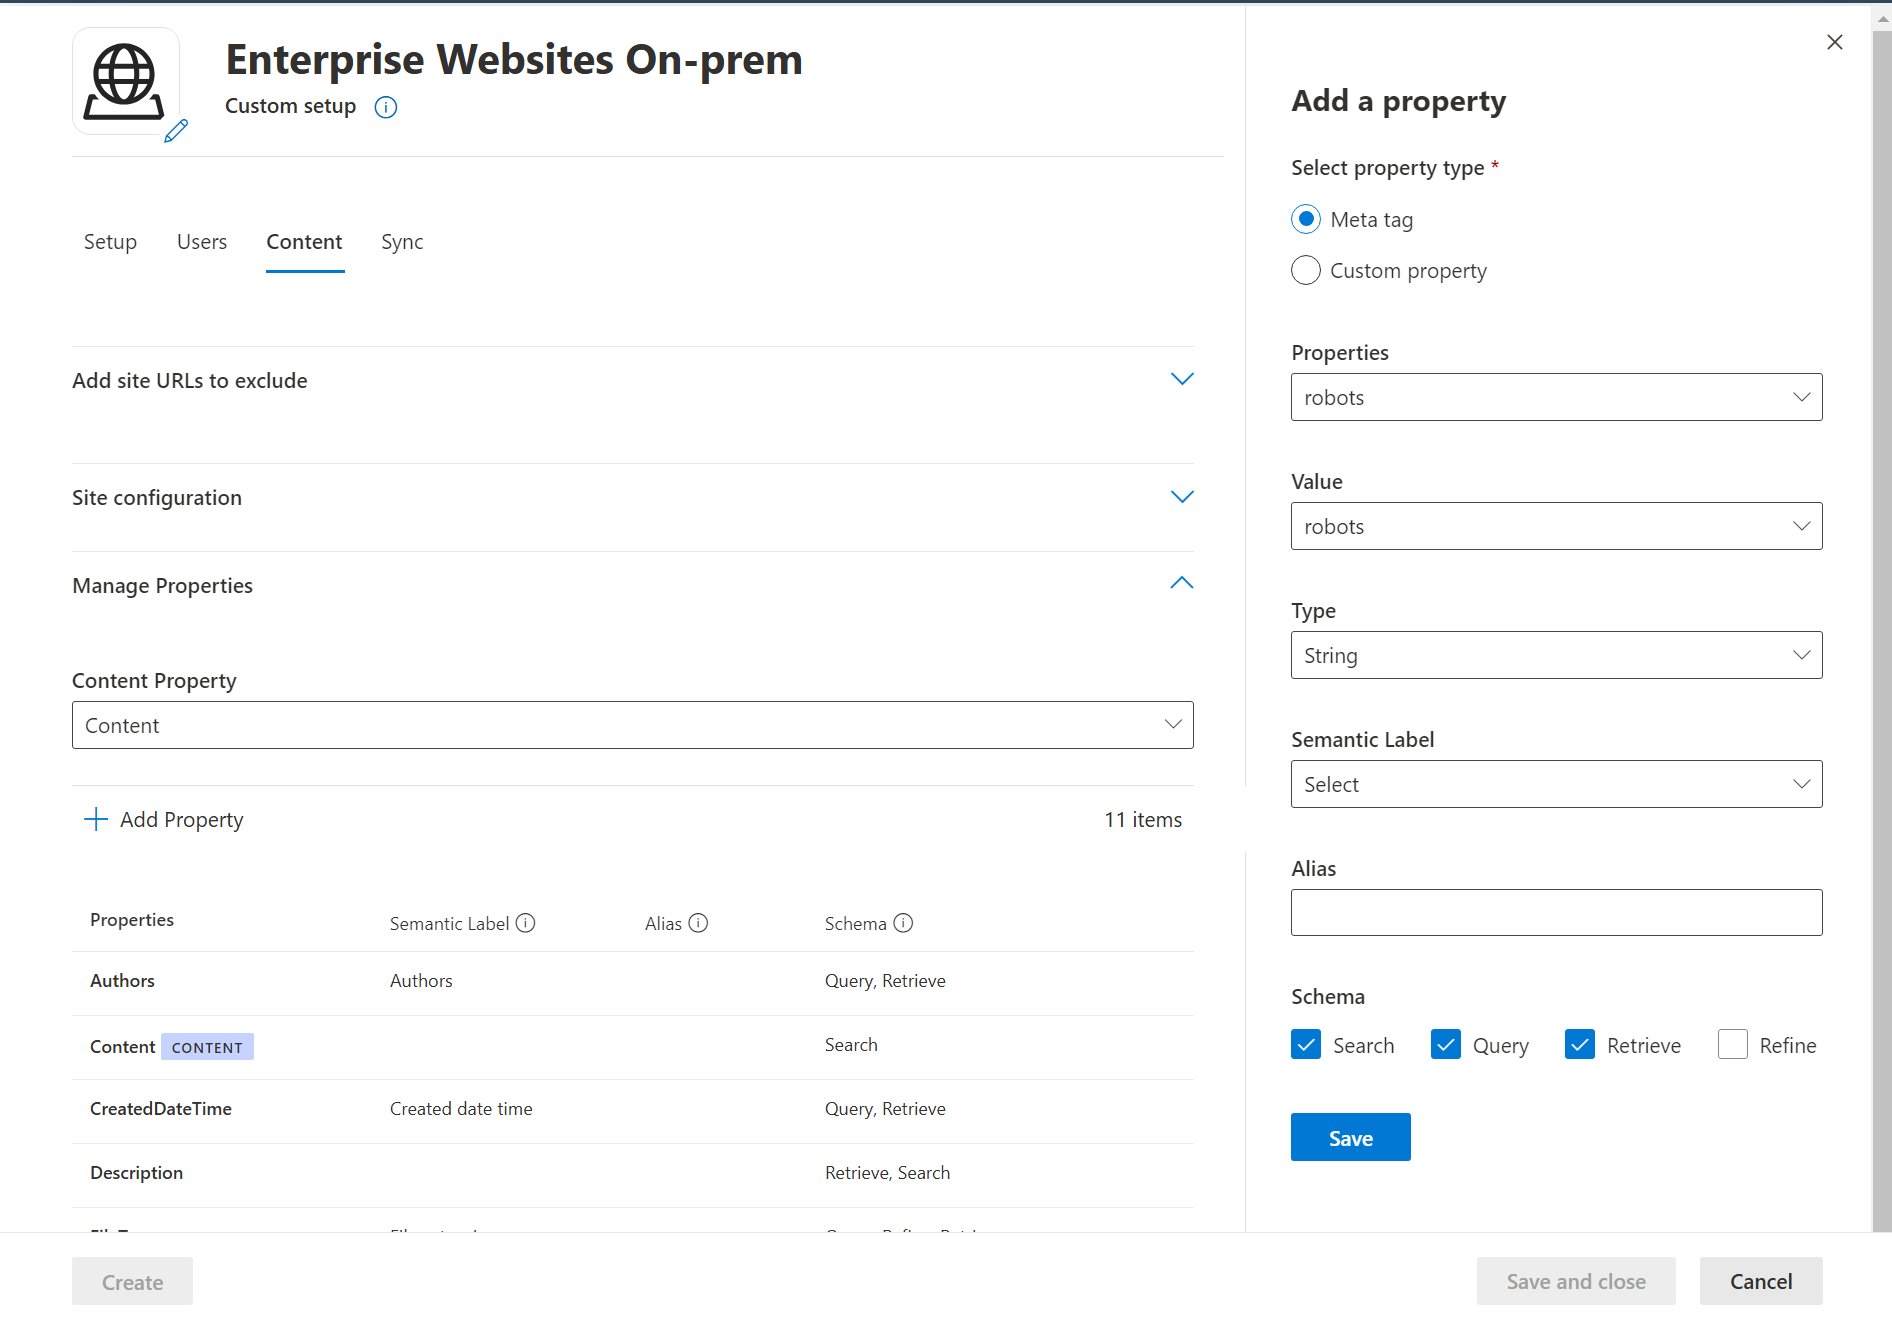Viewport: 1892px width, 1327px height.
Task: Open the info tooltip next to Custom setup
Action: pos(385,107)
